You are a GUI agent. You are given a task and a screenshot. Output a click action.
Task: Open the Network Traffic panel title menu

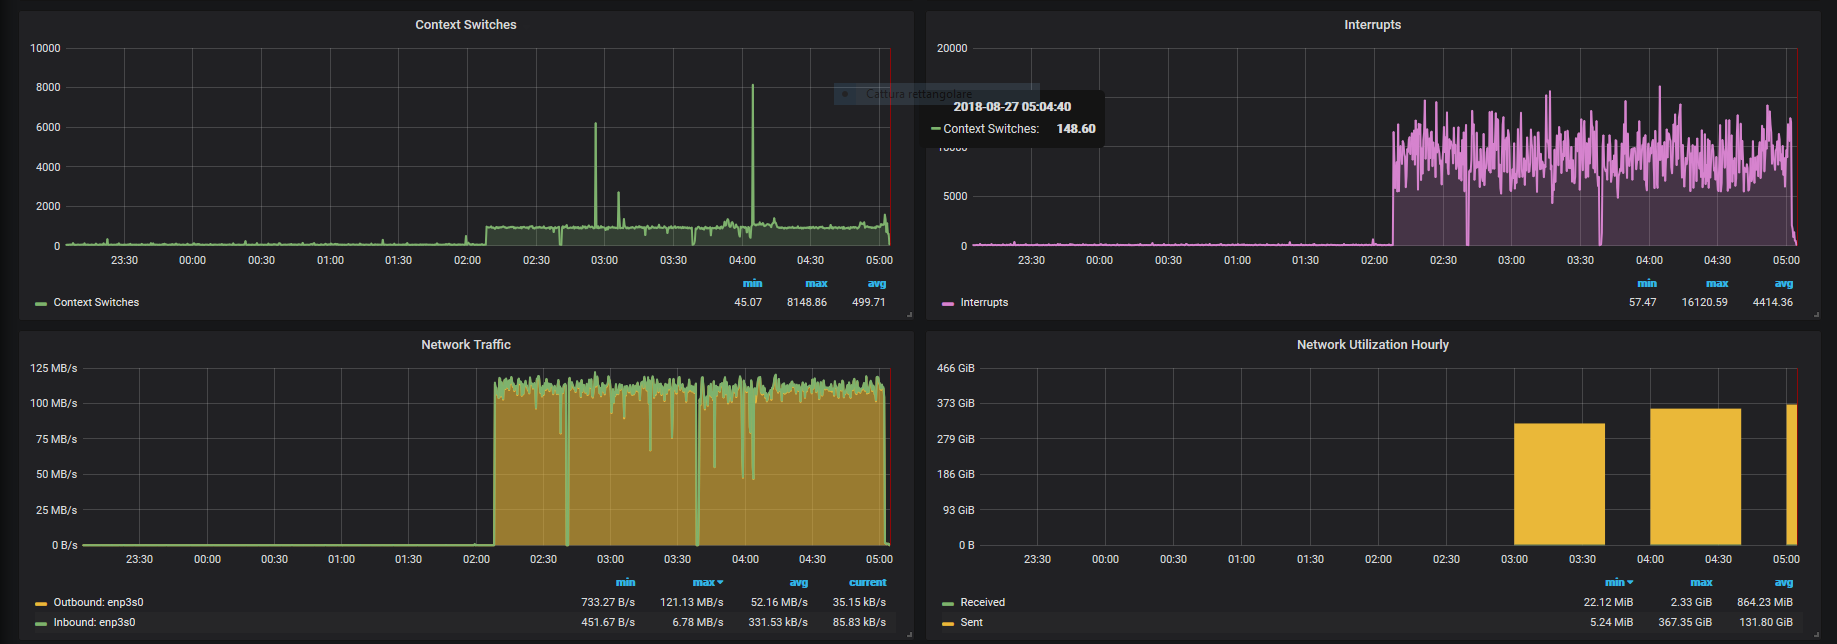tap(466, 345)
